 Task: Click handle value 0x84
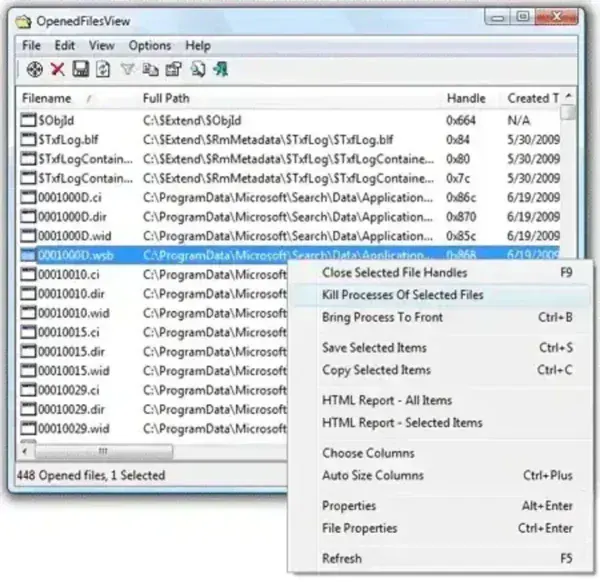pos(458,139)
